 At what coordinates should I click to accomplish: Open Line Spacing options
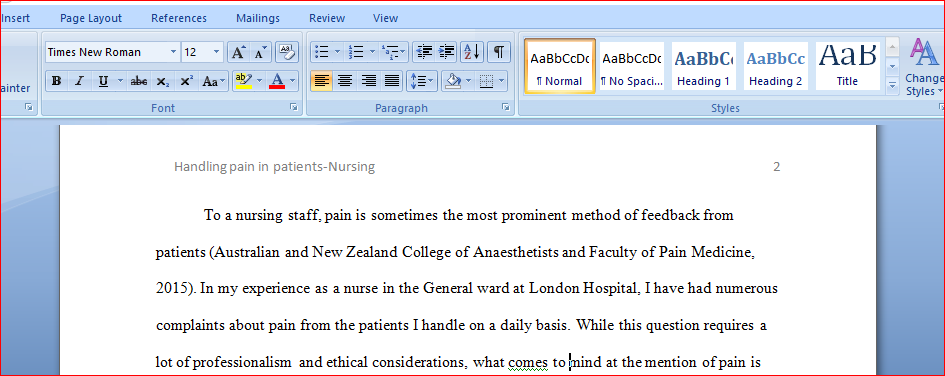click(422, 81)
